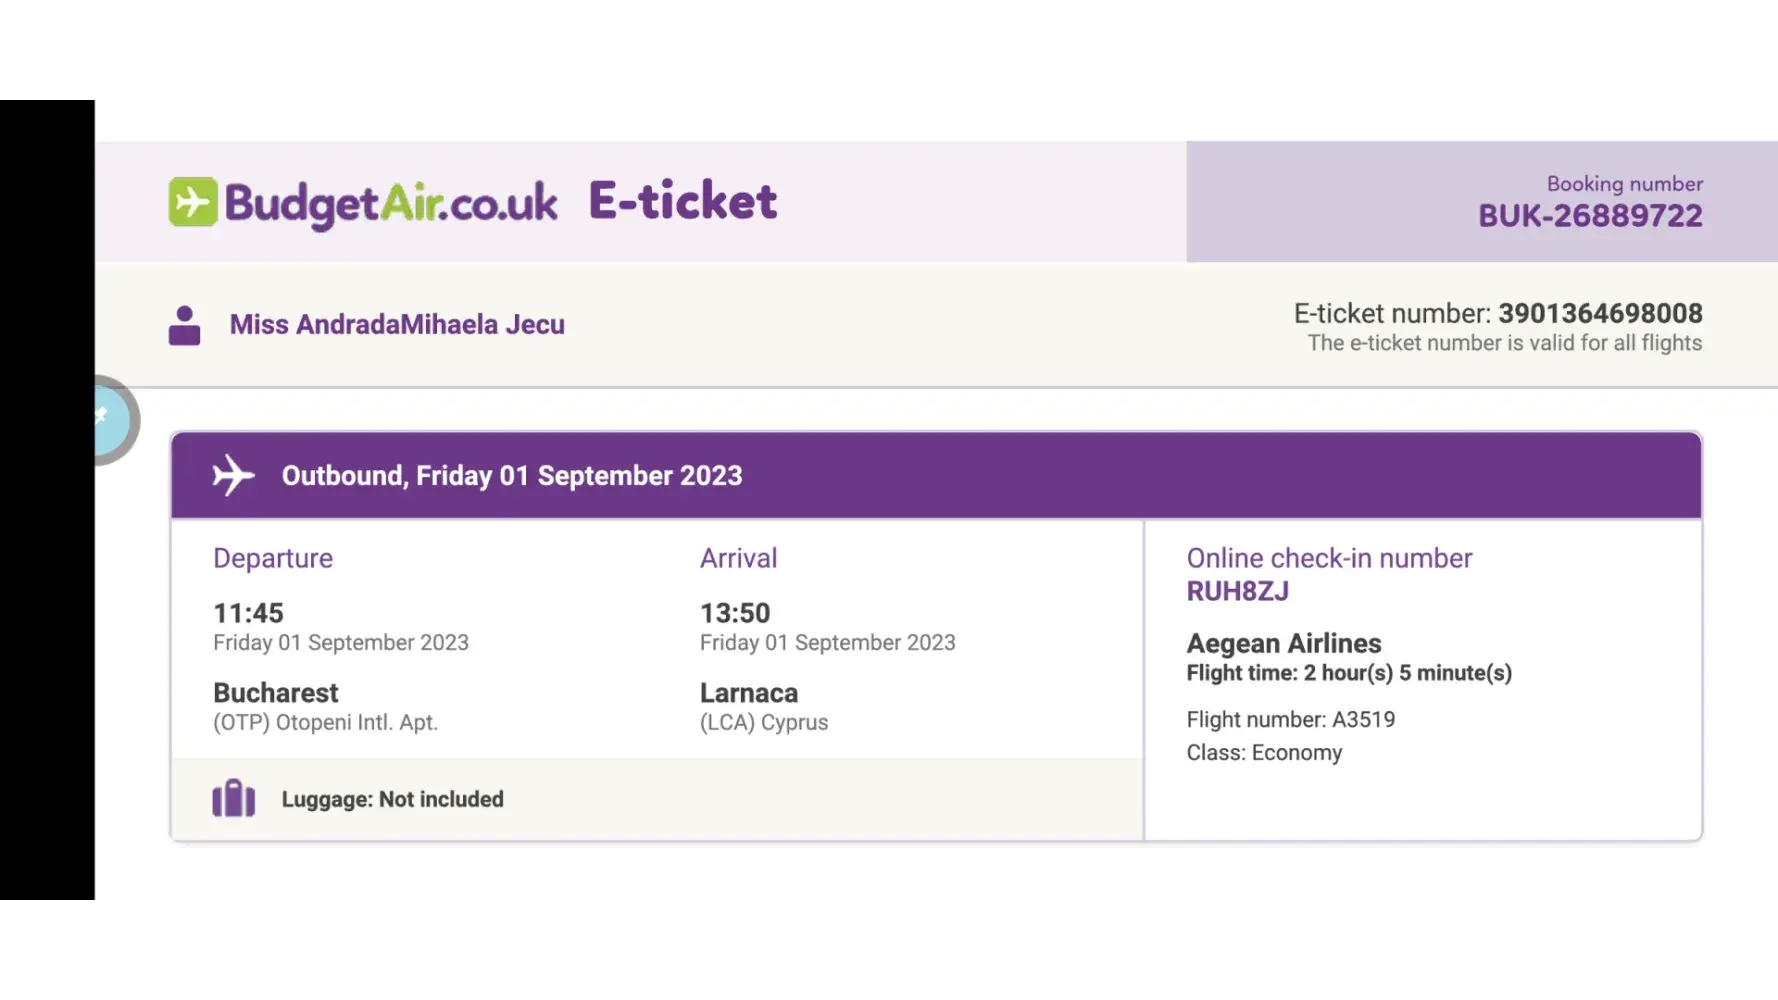Click the departure time 11:45
The height and width of the screenshot is (1000, 1778).
(248, 613)
